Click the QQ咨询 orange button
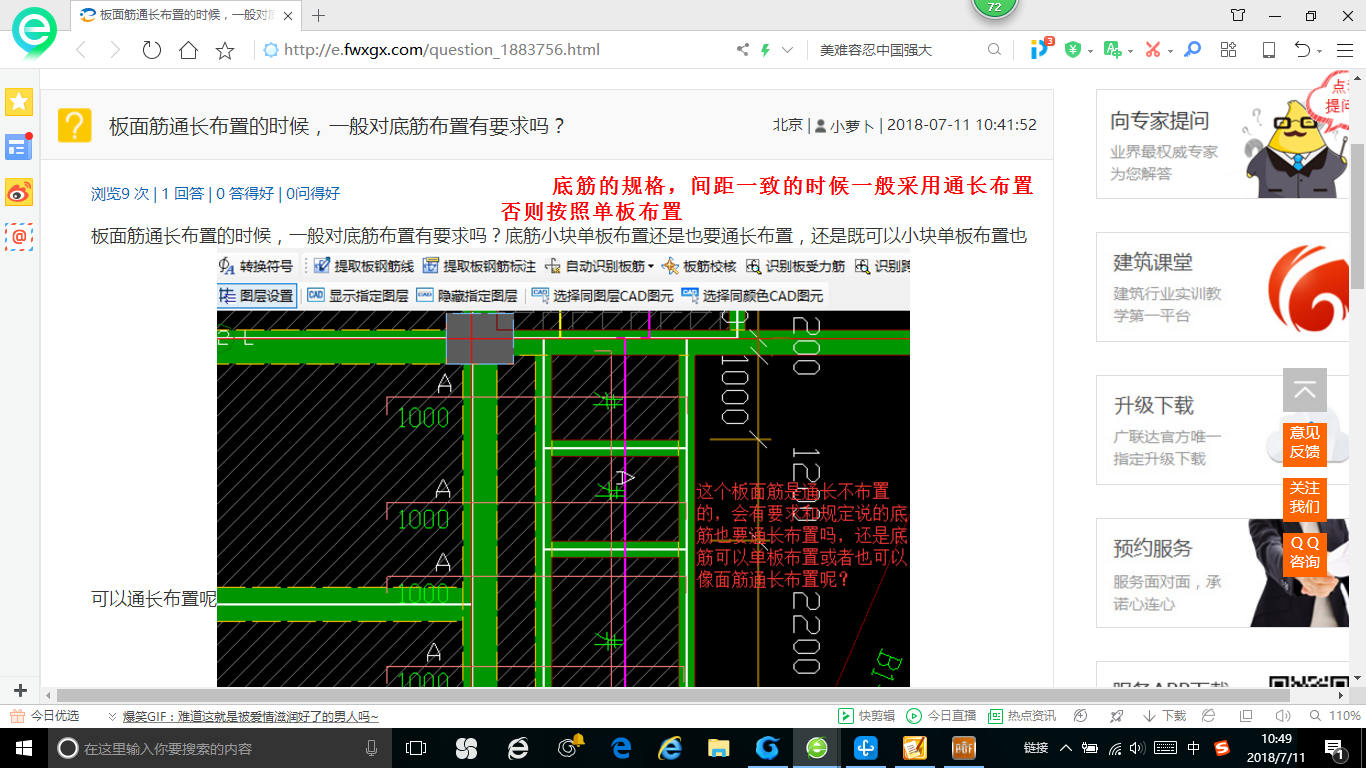The height and width of the screenshot is (768, 1366). (x=1305, y=552)
